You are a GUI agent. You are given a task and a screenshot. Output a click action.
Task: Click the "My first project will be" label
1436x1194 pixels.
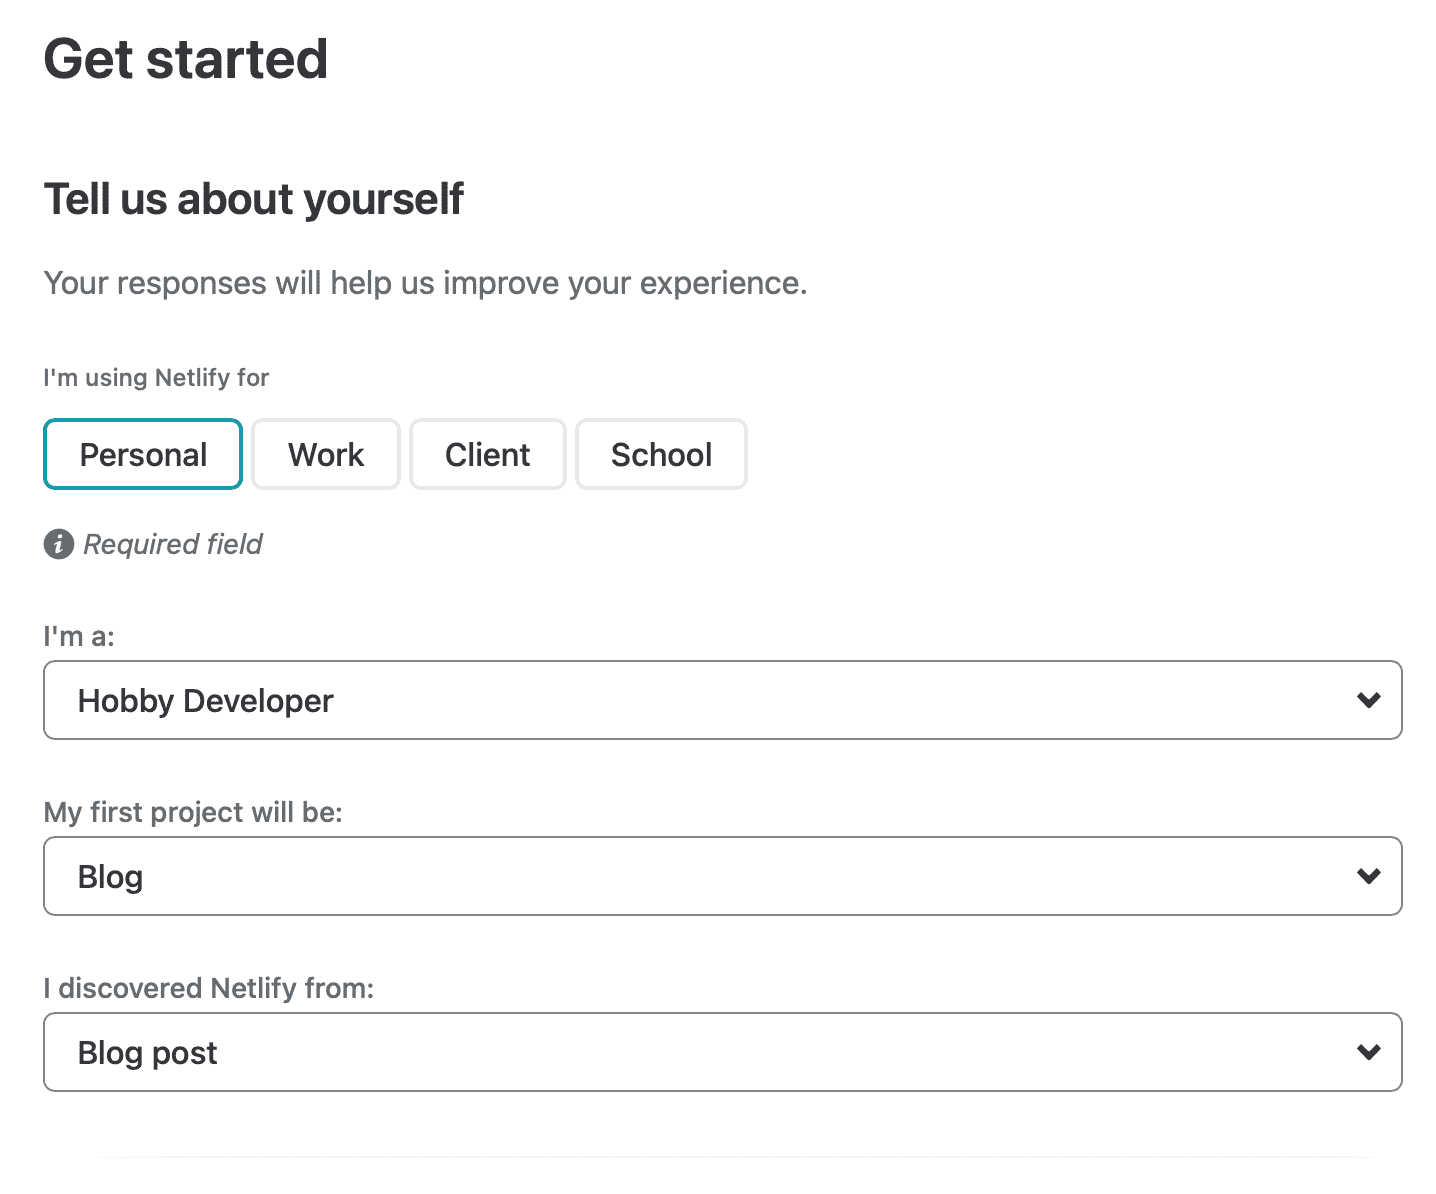[193, 812]
